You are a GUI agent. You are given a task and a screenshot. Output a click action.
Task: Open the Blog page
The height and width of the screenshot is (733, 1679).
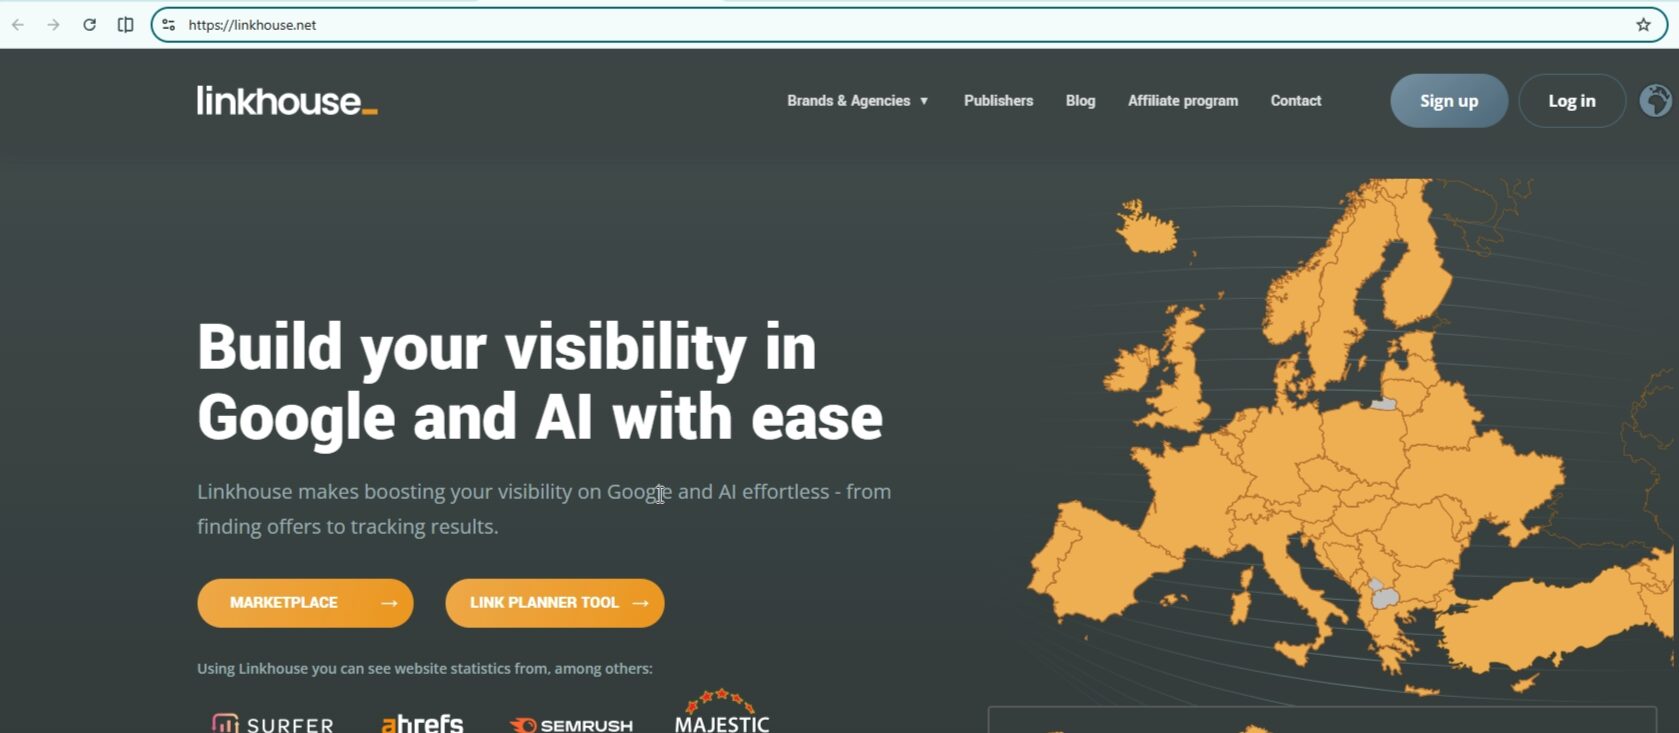pyautogui.click(x=1080, y=101)
